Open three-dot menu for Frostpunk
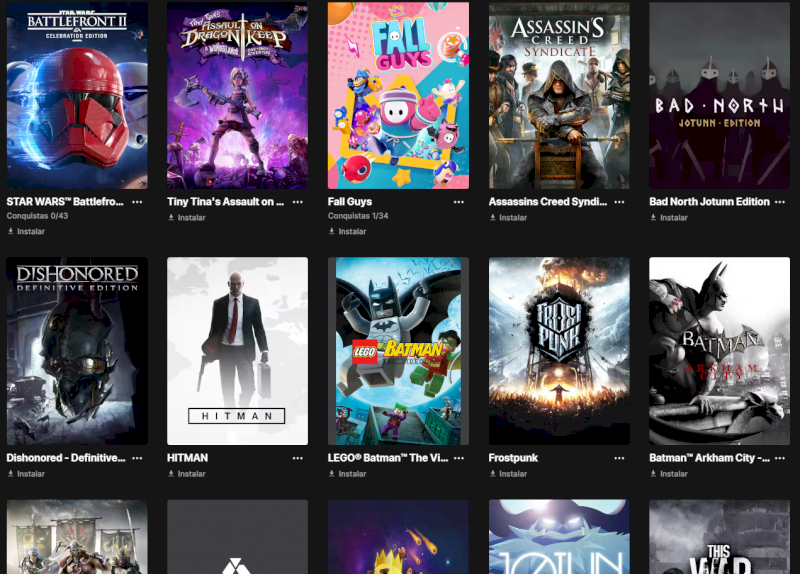Screen dimensions: 800x574 (619, 458)
